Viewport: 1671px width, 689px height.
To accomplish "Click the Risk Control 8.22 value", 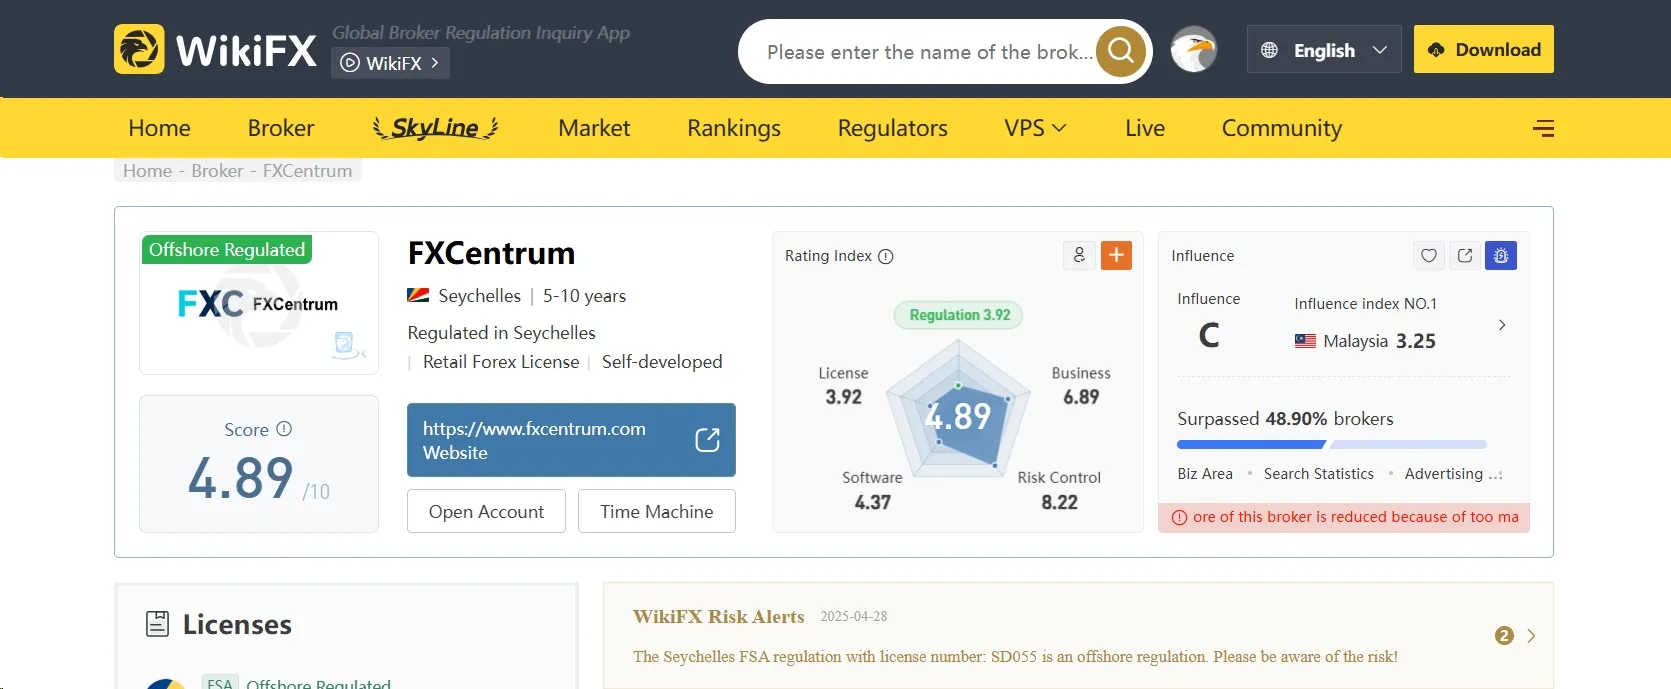I will tap(1059, 502).
